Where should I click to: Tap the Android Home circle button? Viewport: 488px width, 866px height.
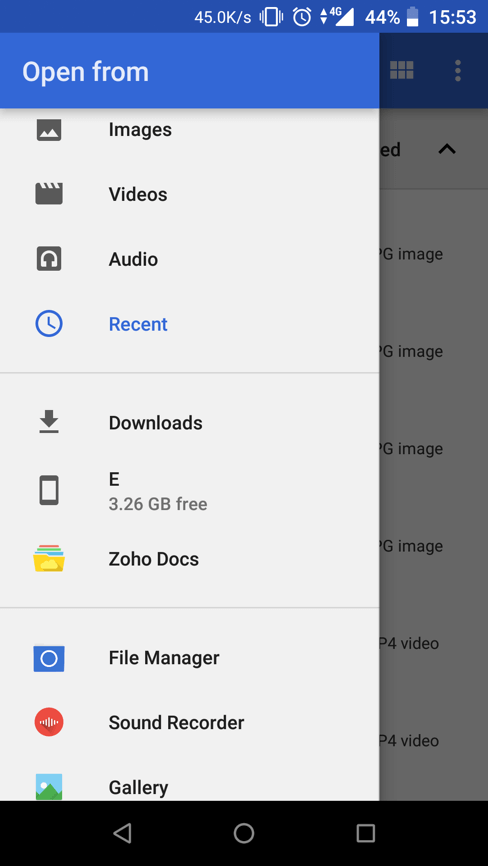244,833
